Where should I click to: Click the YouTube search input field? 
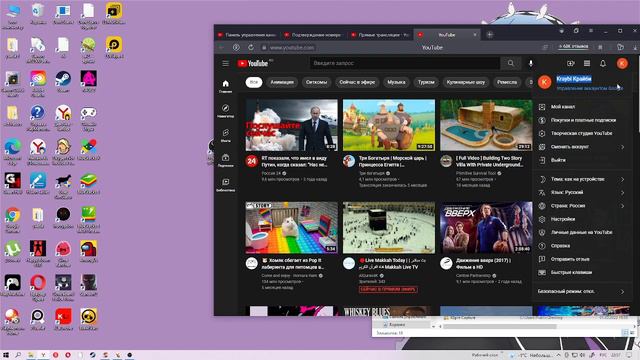405,63
